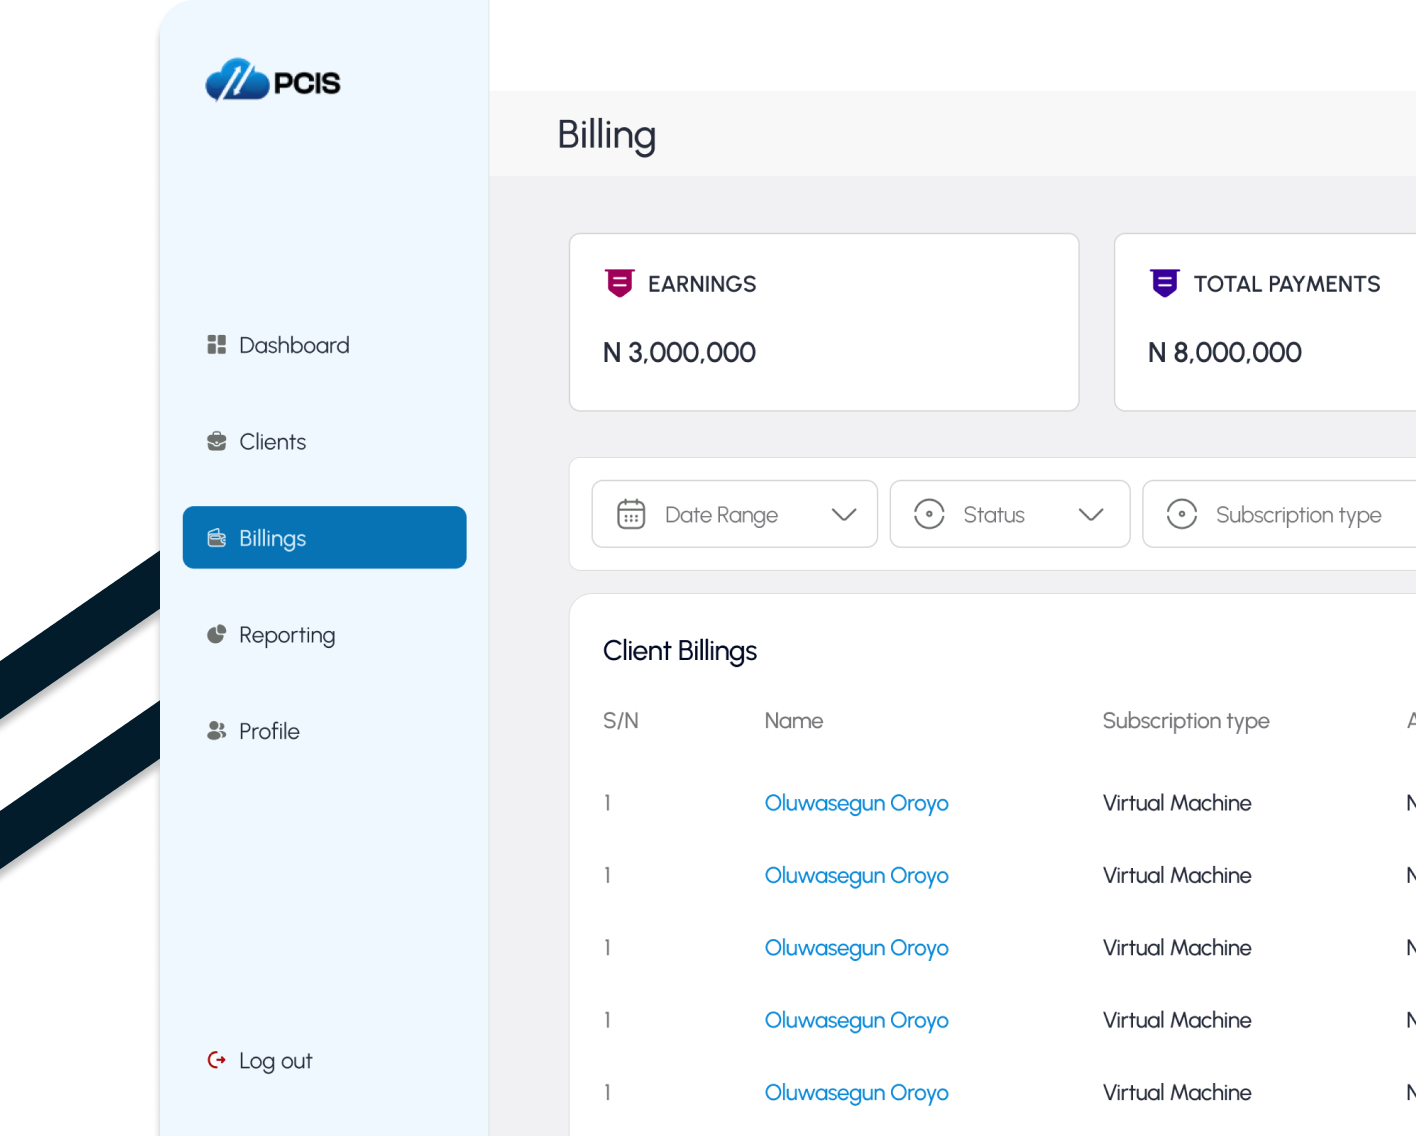Click the calendar icon in Date Range
Viewport: 1416px width, 1136px height.
[631, 514]
